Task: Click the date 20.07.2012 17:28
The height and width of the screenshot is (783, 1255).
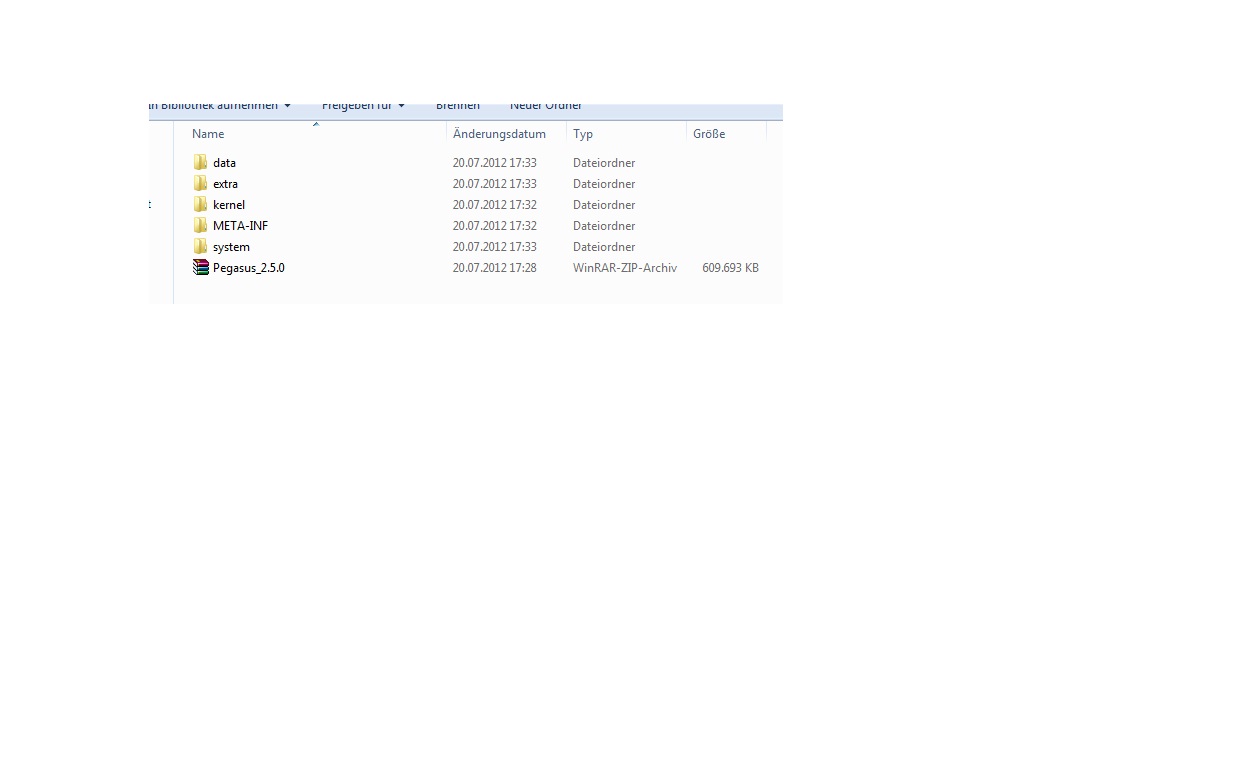Action: pyautogui.click(x=494, y=268)
